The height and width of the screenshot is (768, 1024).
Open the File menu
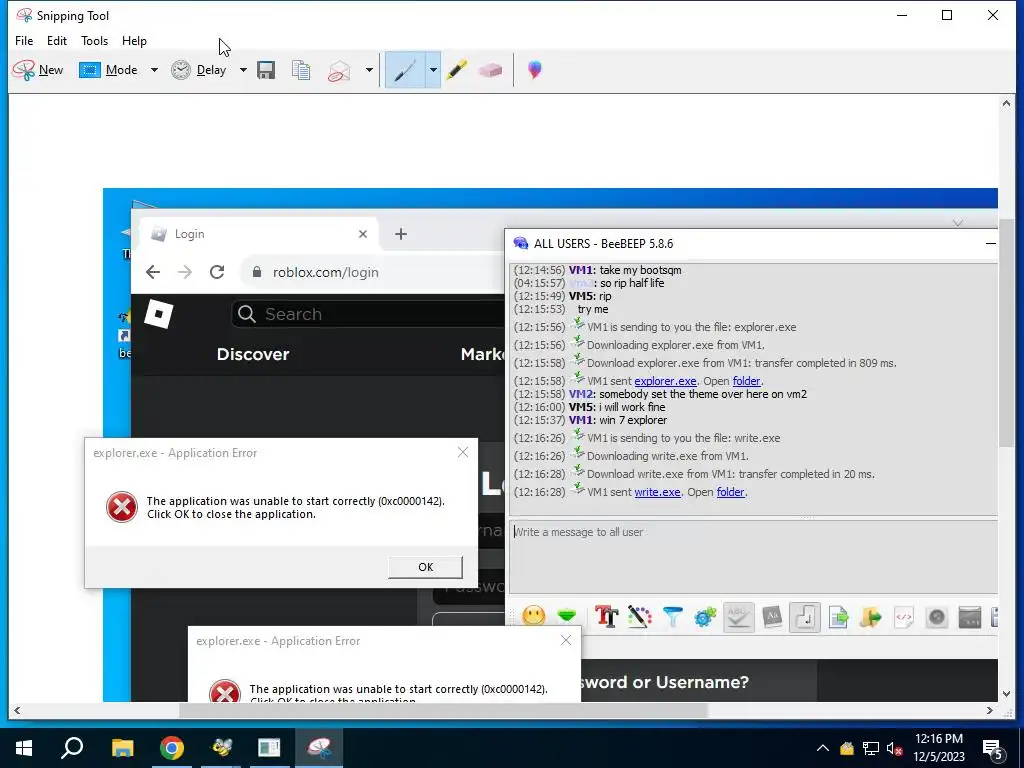tap(24, 40)
